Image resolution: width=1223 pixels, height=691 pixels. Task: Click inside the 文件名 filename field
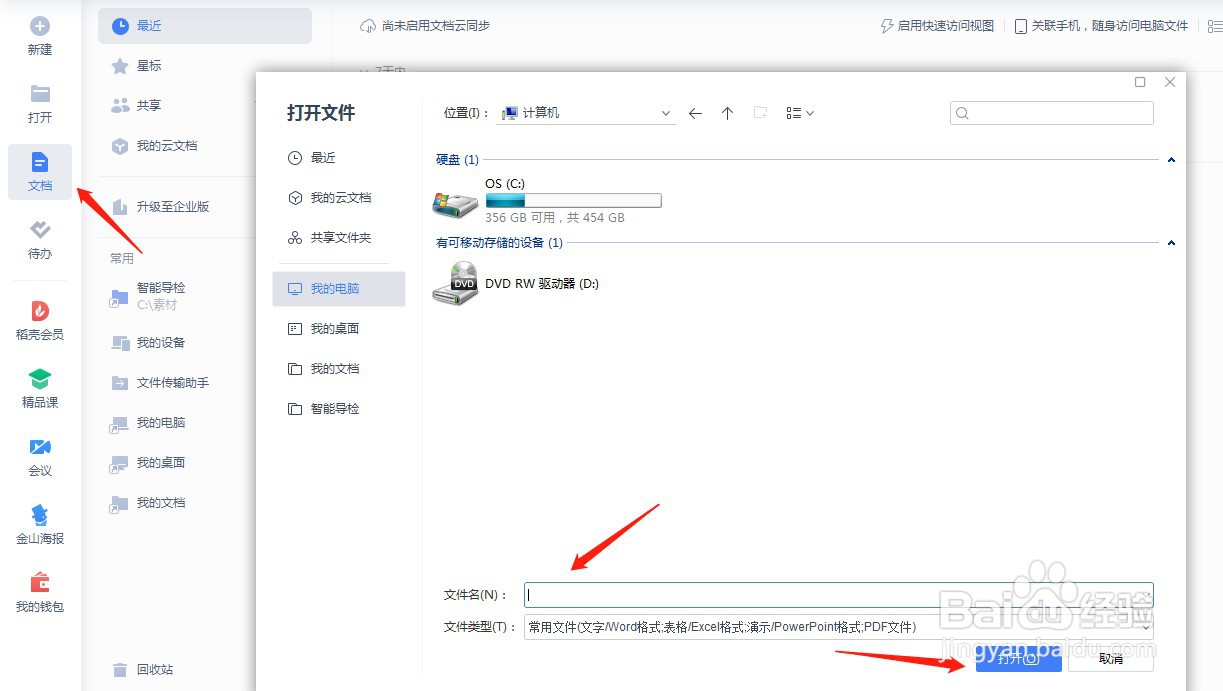[x=700, y=593]
